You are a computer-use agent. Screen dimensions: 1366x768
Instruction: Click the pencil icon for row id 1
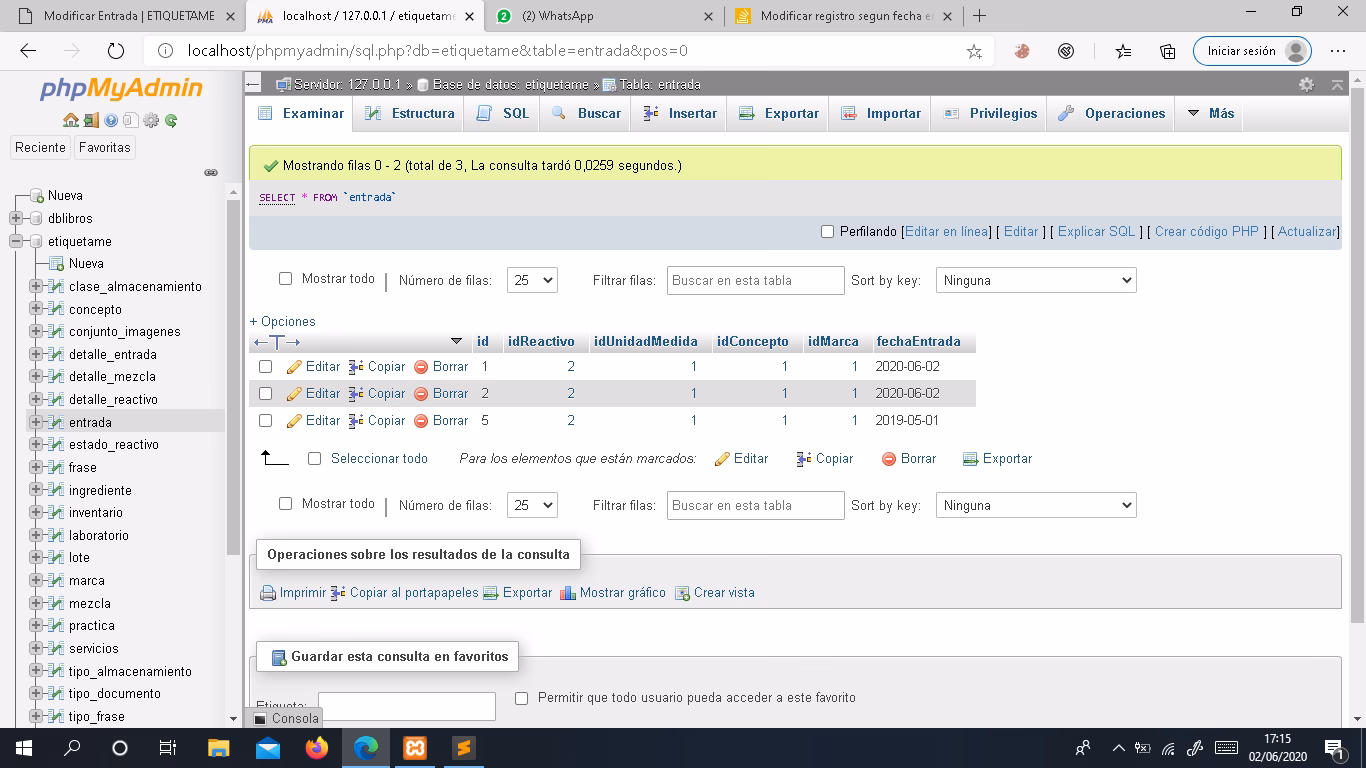(294, 367)
